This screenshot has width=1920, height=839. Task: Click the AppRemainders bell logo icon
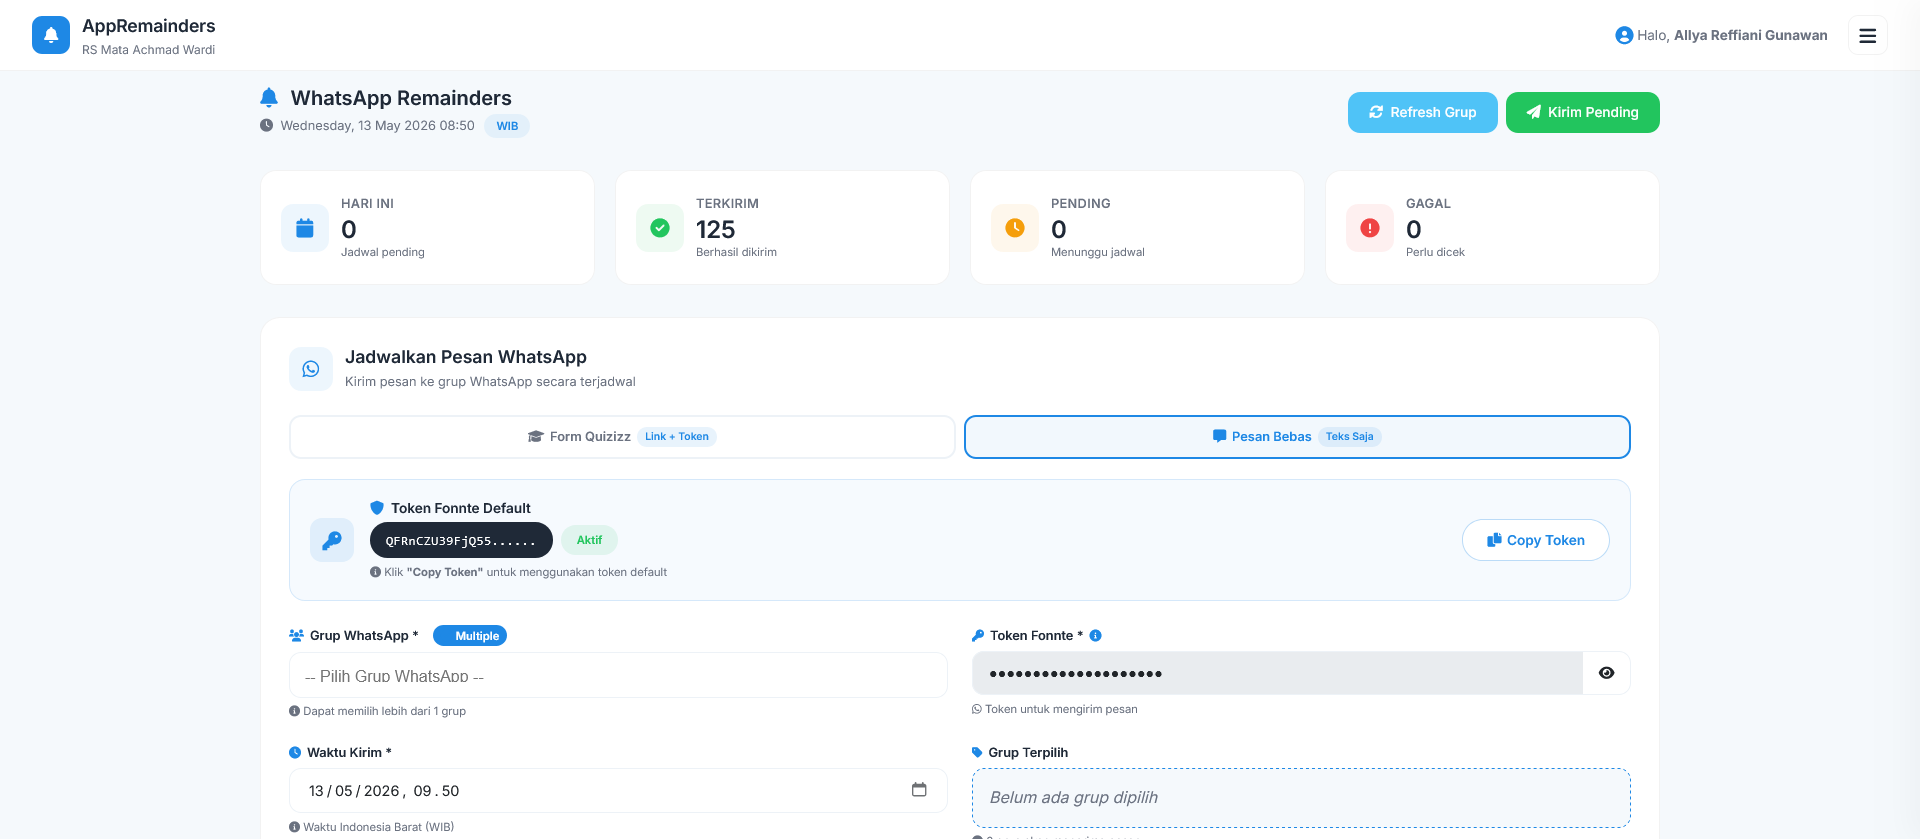coord(51,35)
